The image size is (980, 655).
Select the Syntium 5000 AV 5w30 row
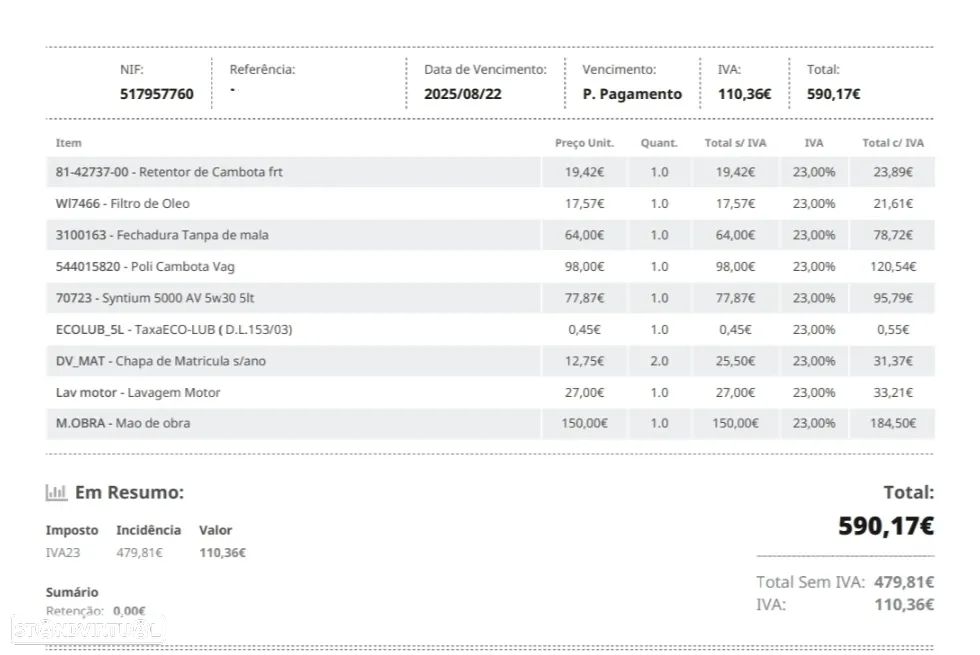(162, 298)
